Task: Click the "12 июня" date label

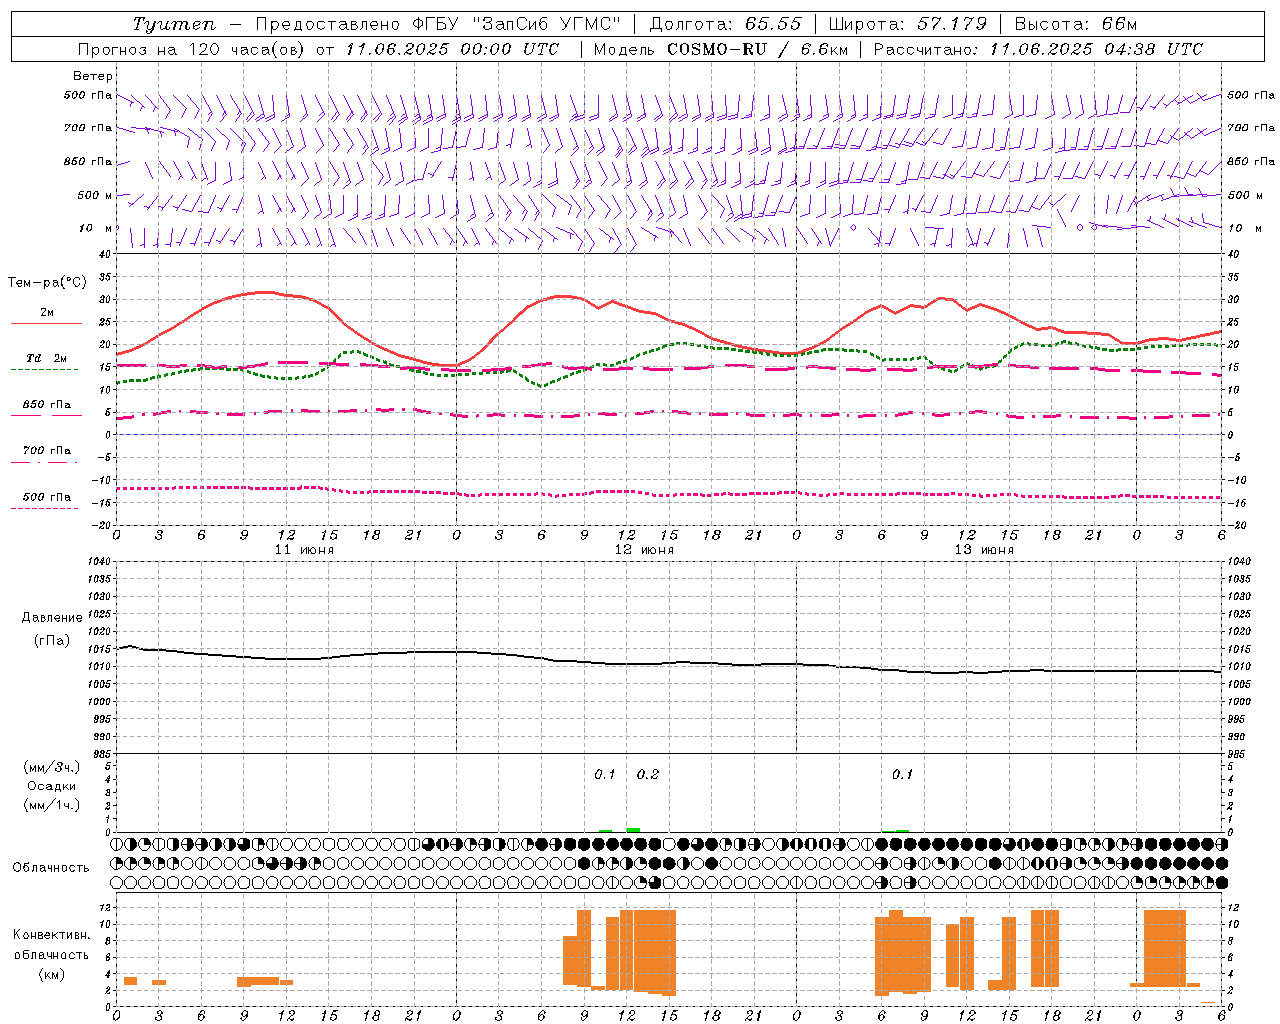Action: pos(644,550)
